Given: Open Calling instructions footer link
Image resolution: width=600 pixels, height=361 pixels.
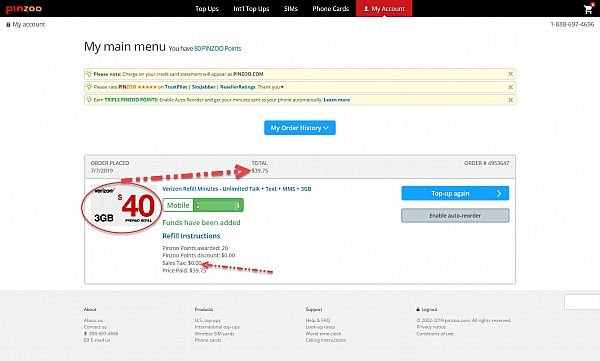Looking at the screenshot, I should pyautogui.click(x=326, y=340).
